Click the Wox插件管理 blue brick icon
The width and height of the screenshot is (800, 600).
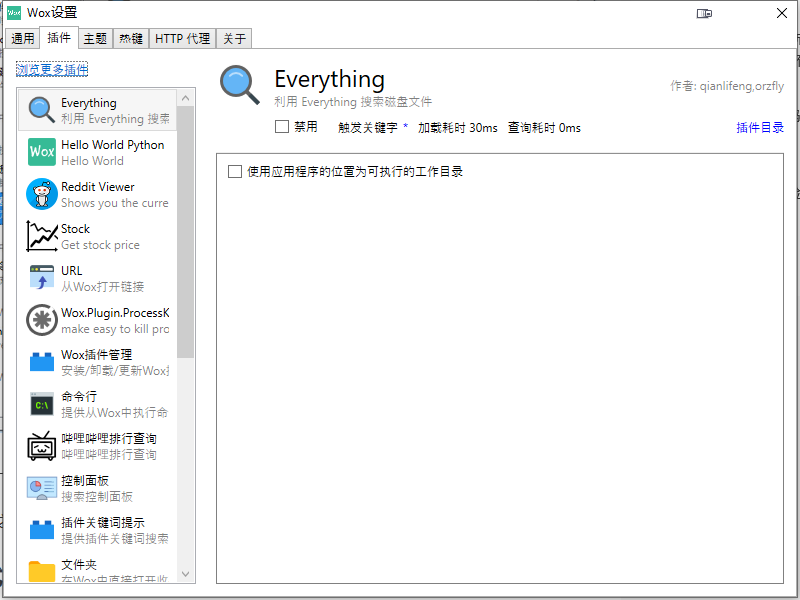pyautogui.click(x=41, y=362)
